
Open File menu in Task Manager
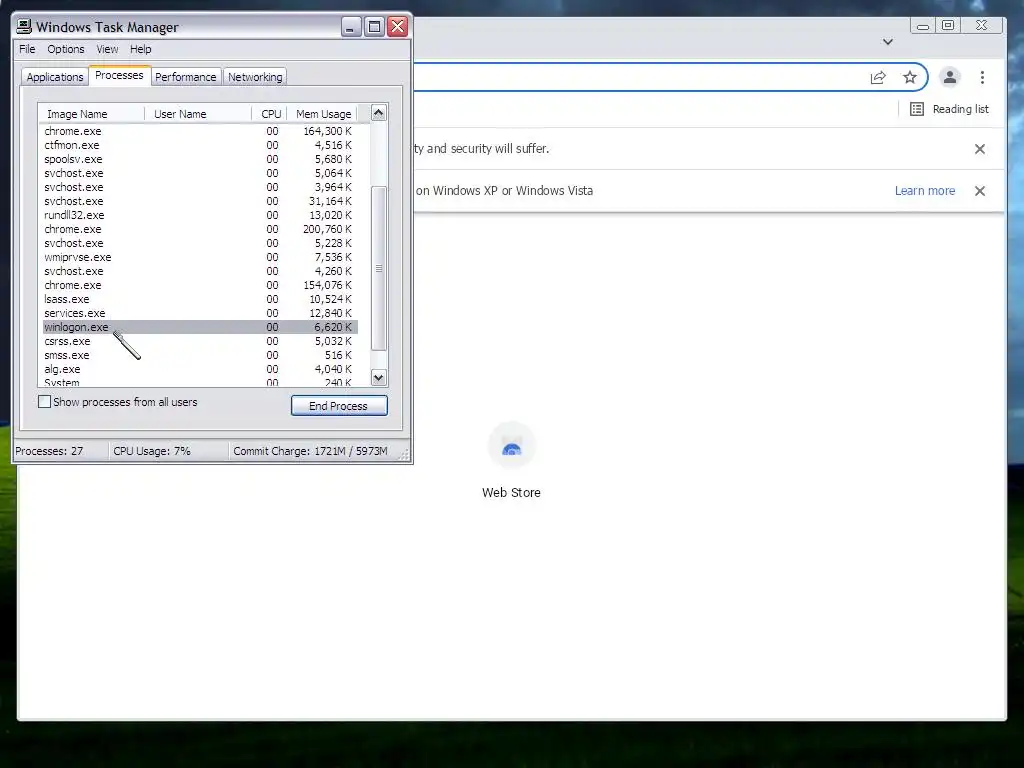point(27,49)
